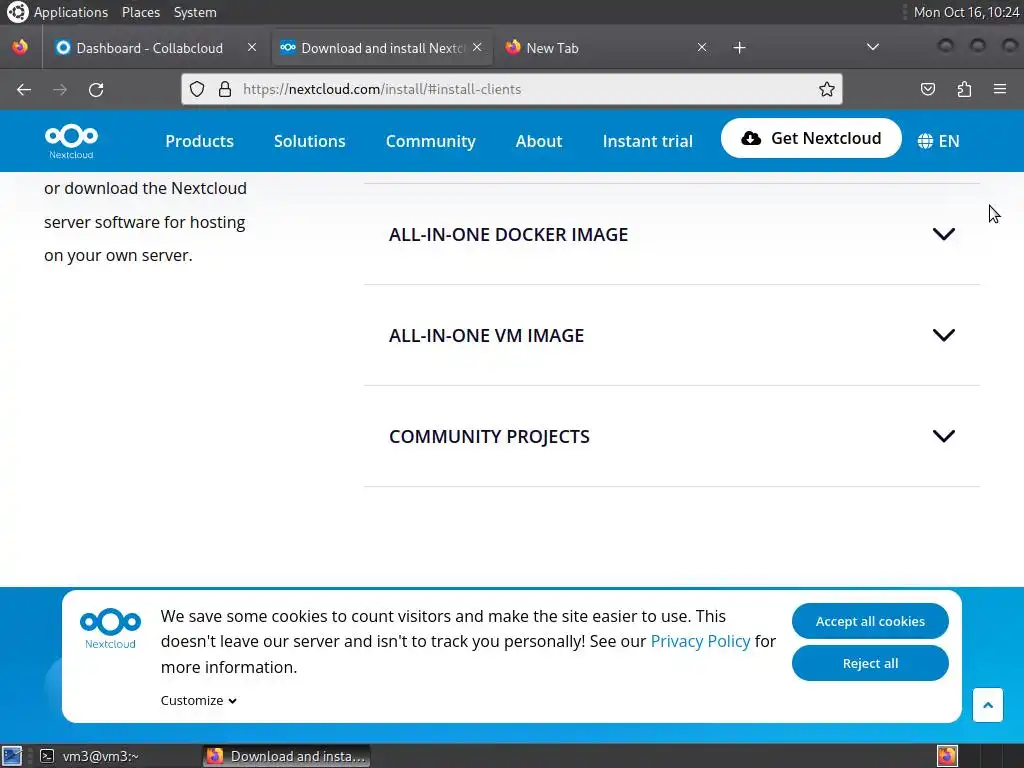
Task: Click the Ubuntu MATE logo in top panel
Action: point(18,12)
